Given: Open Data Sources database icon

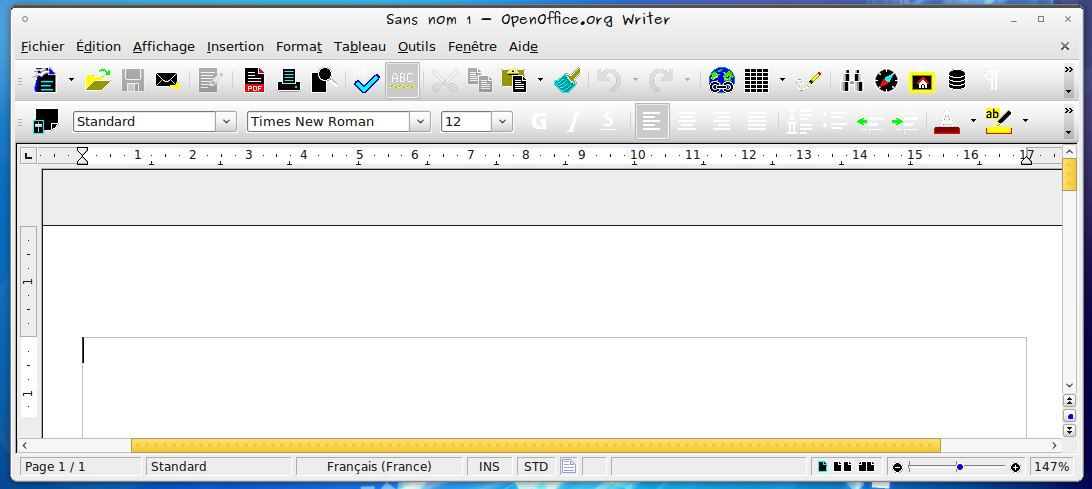Looking at the screenshot, I should [x=957, y=80].
